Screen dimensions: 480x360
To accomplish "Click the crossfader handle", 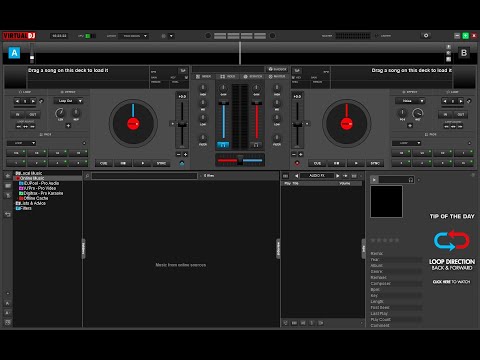I will [240, 160].
